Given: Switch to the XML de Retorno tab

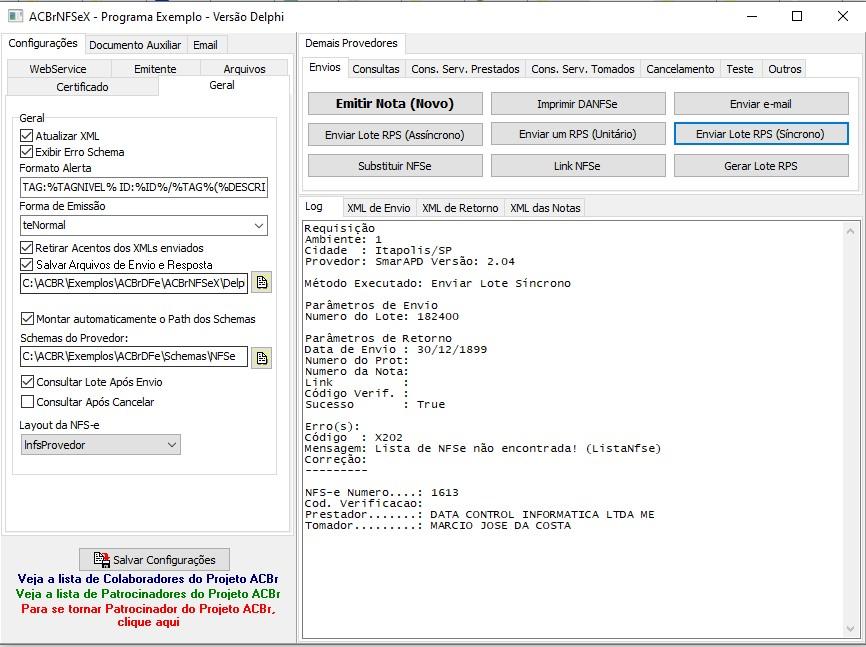Looking at the screenshot, I should [460, 208].
